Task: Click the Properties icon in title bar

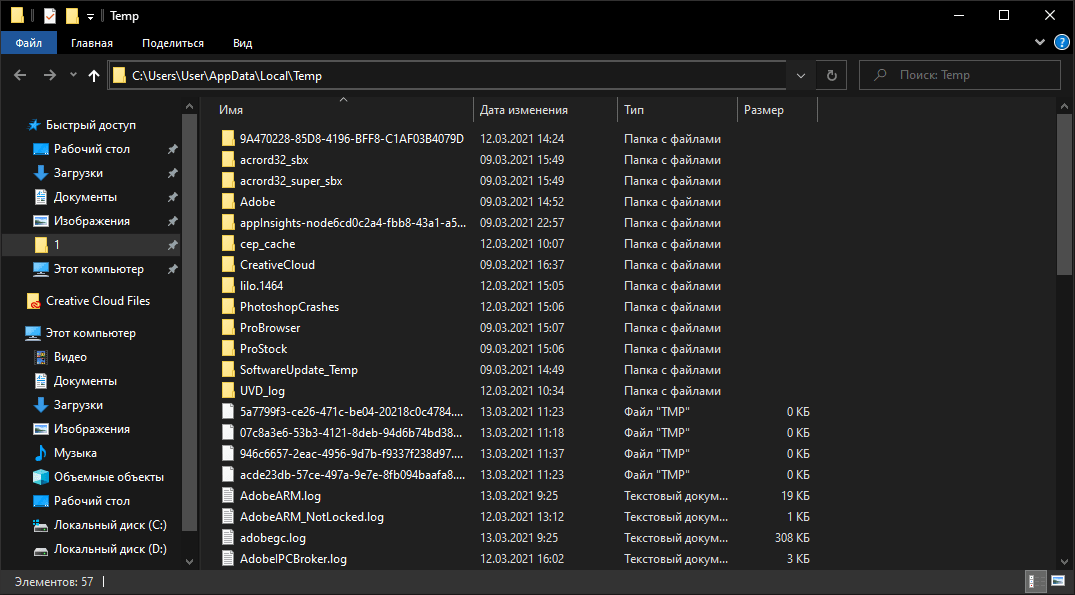Action: (47, 16)
